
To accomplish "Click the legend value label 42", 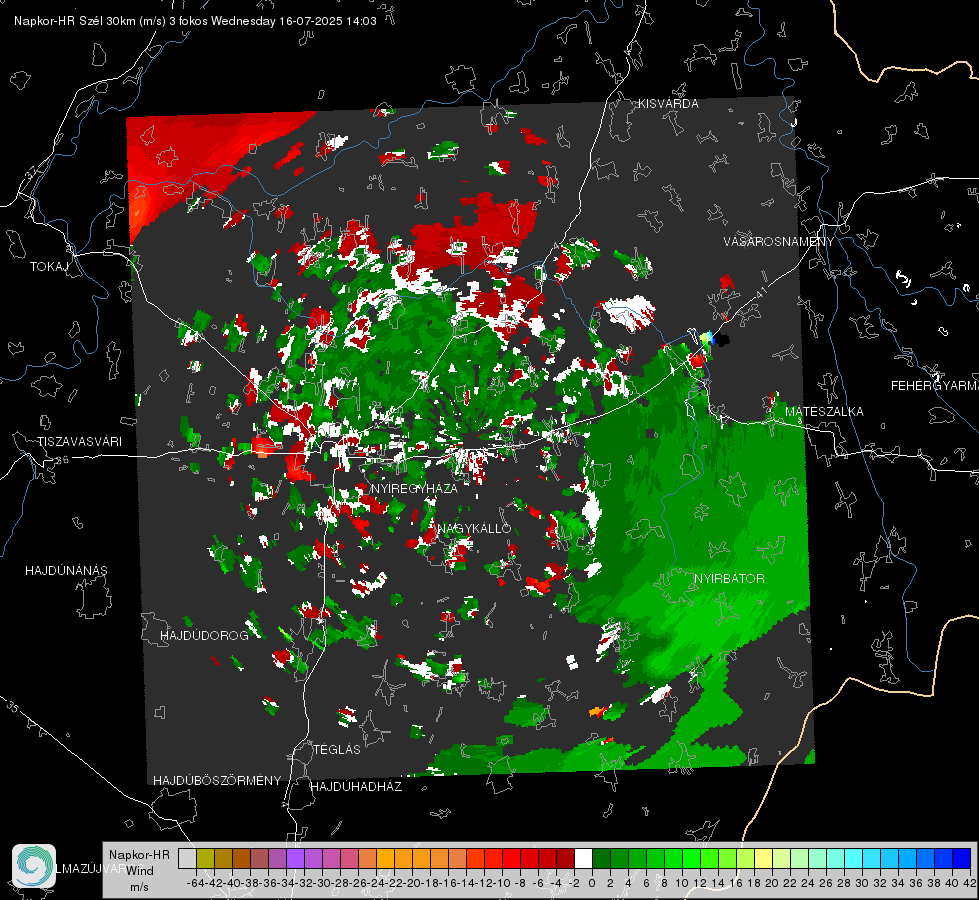I will pos(969,883).
